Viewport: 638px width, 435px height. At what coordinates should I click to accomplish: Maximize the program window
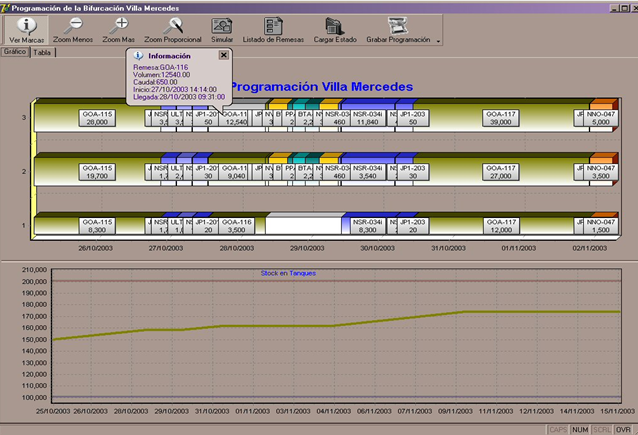[x=624, y=8]
